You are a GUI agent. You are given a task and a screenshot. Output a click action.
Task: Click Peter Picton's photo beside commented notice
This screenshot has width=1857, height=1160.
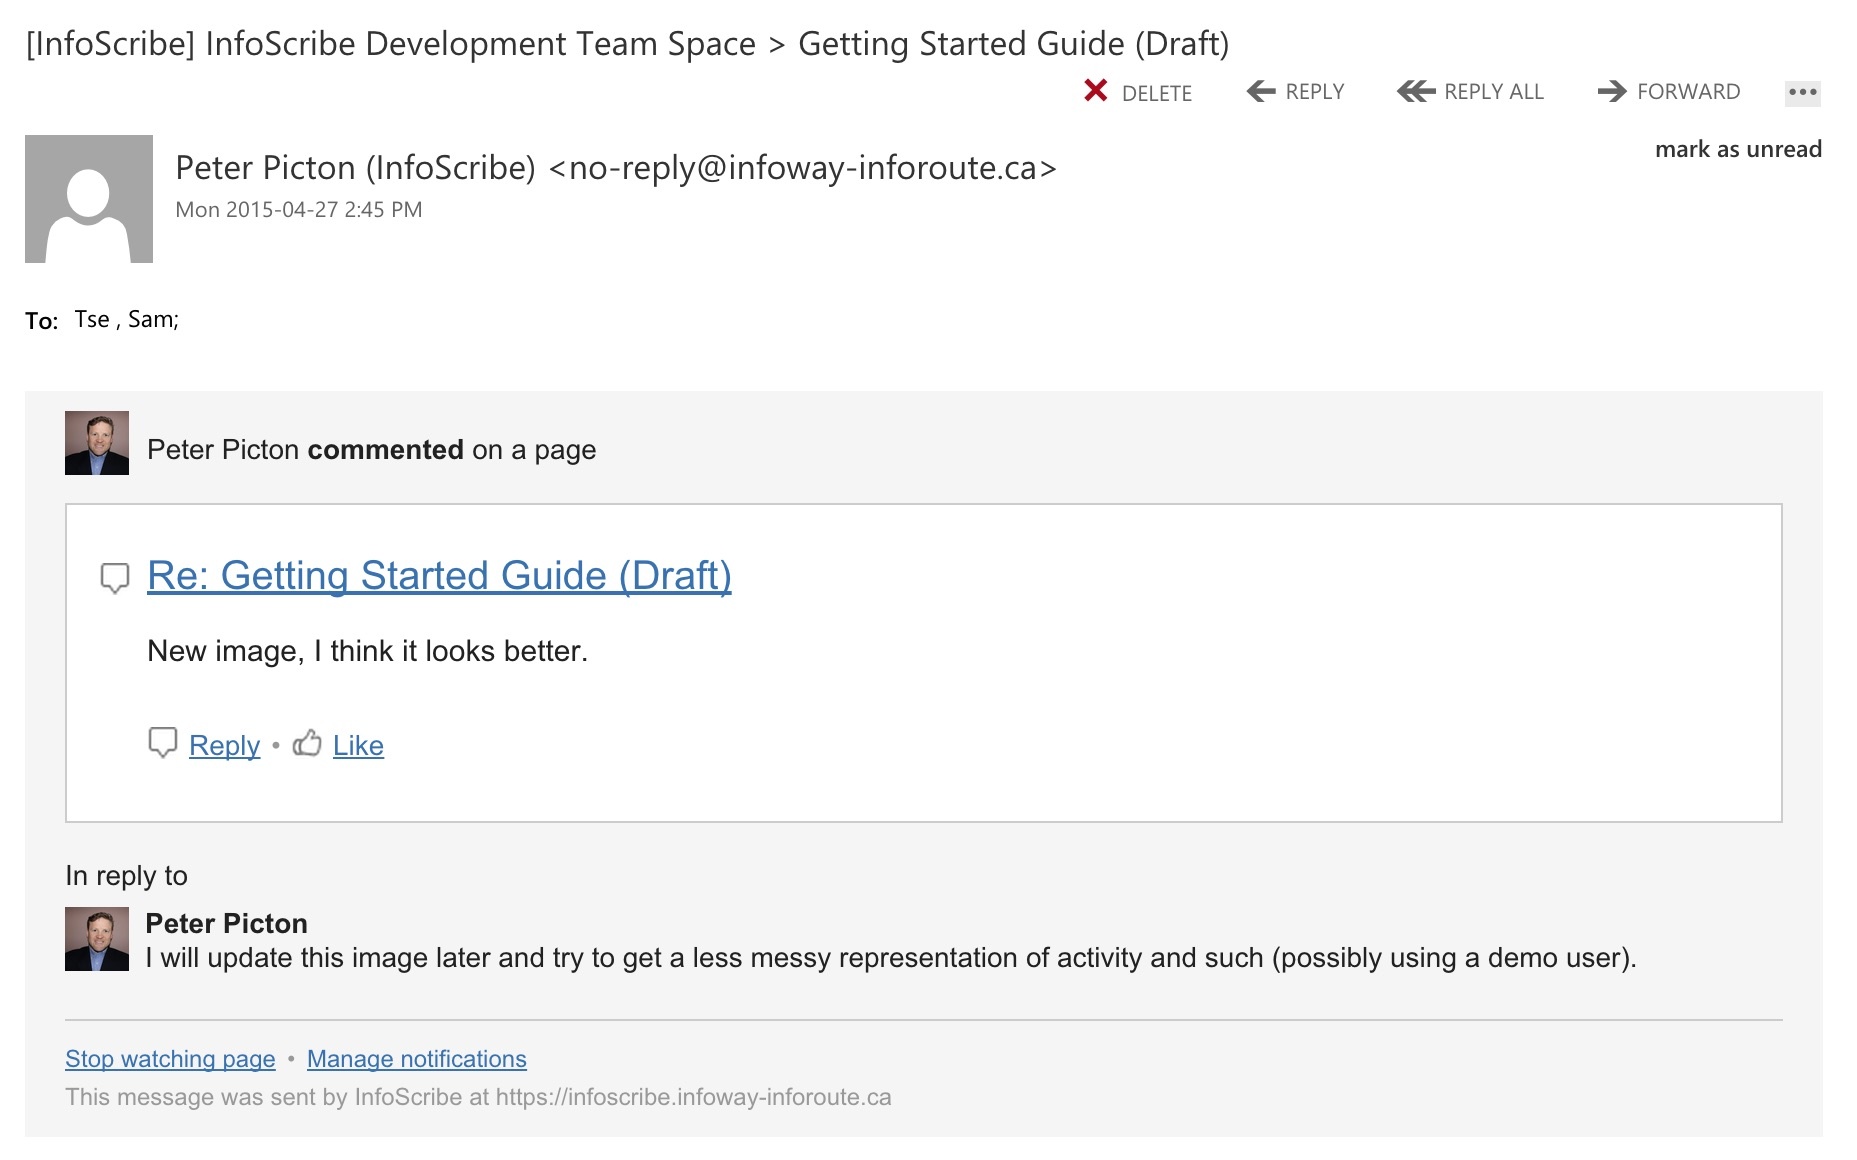(x=97, y=443)
